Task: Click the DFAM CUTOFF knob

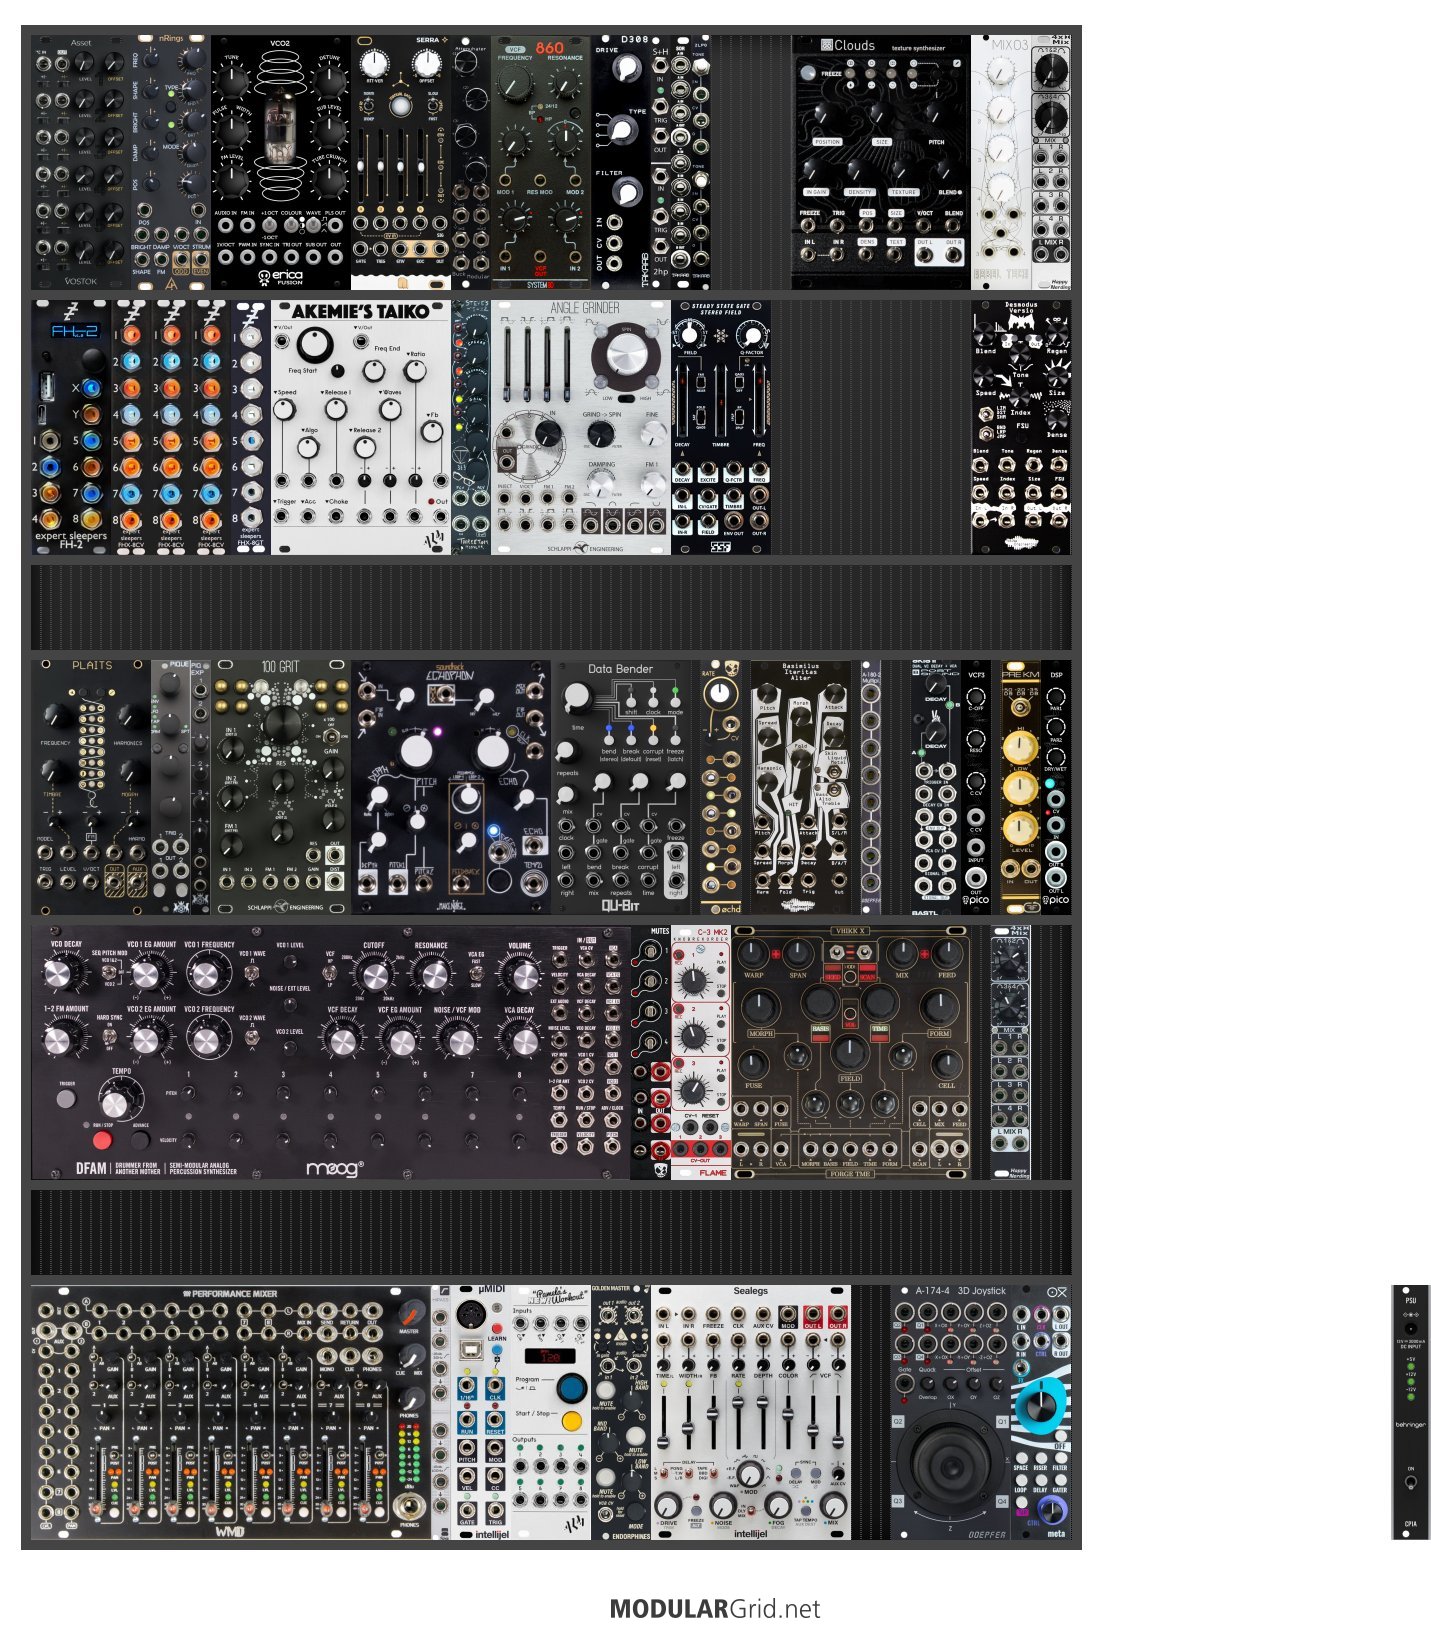Action: pyautogui.click(x=374, y=975)
